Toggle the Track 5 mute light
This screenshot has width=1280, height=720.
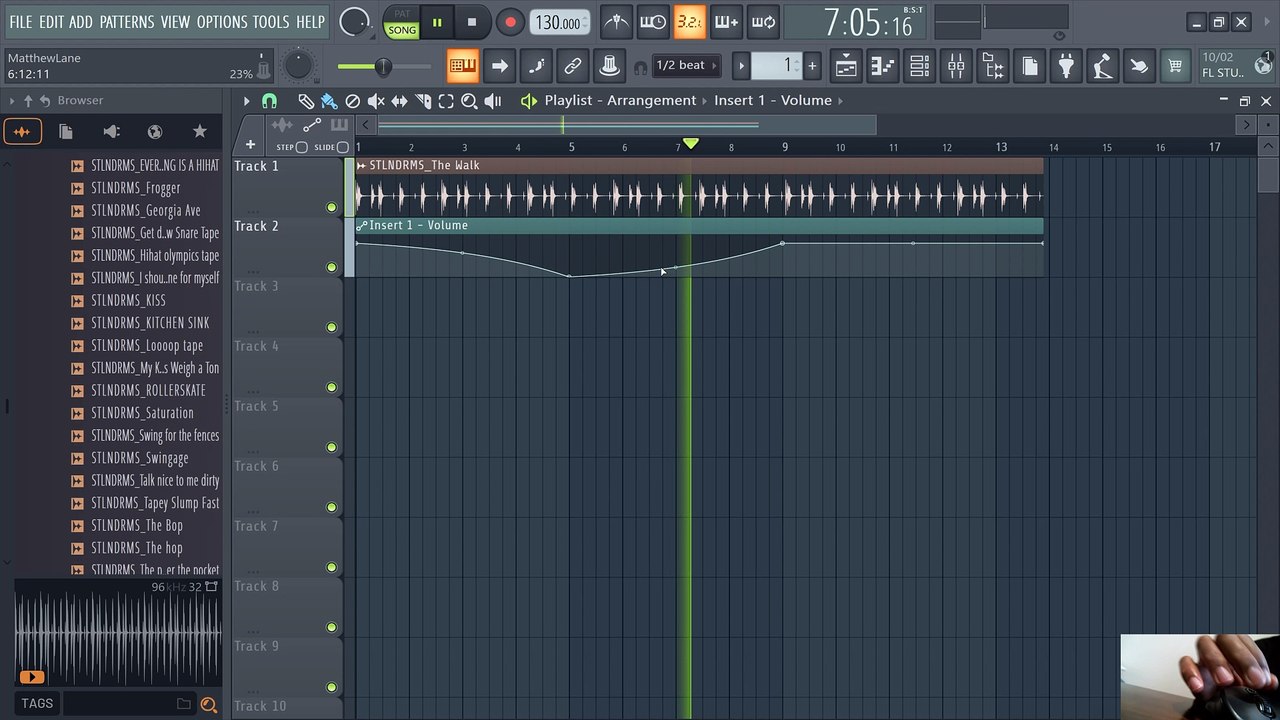331,447
